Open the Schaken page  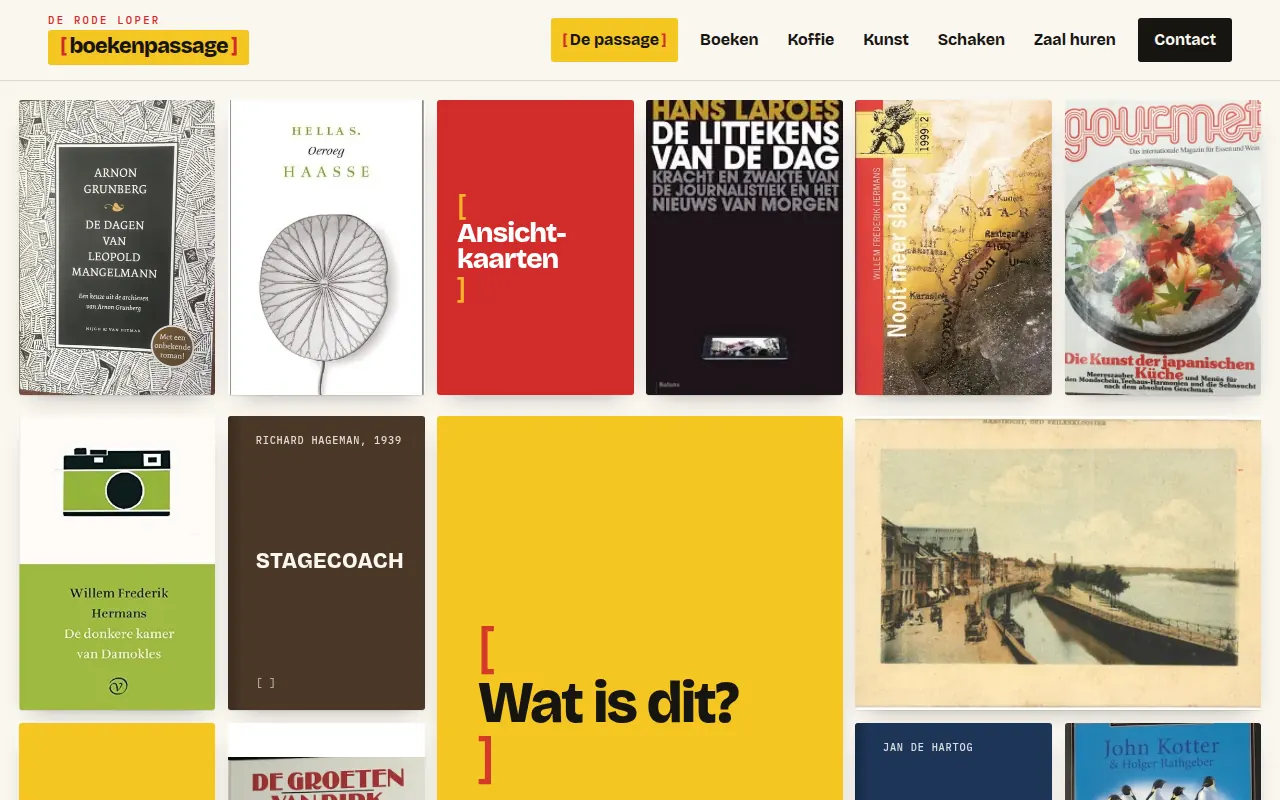[971, 40]
